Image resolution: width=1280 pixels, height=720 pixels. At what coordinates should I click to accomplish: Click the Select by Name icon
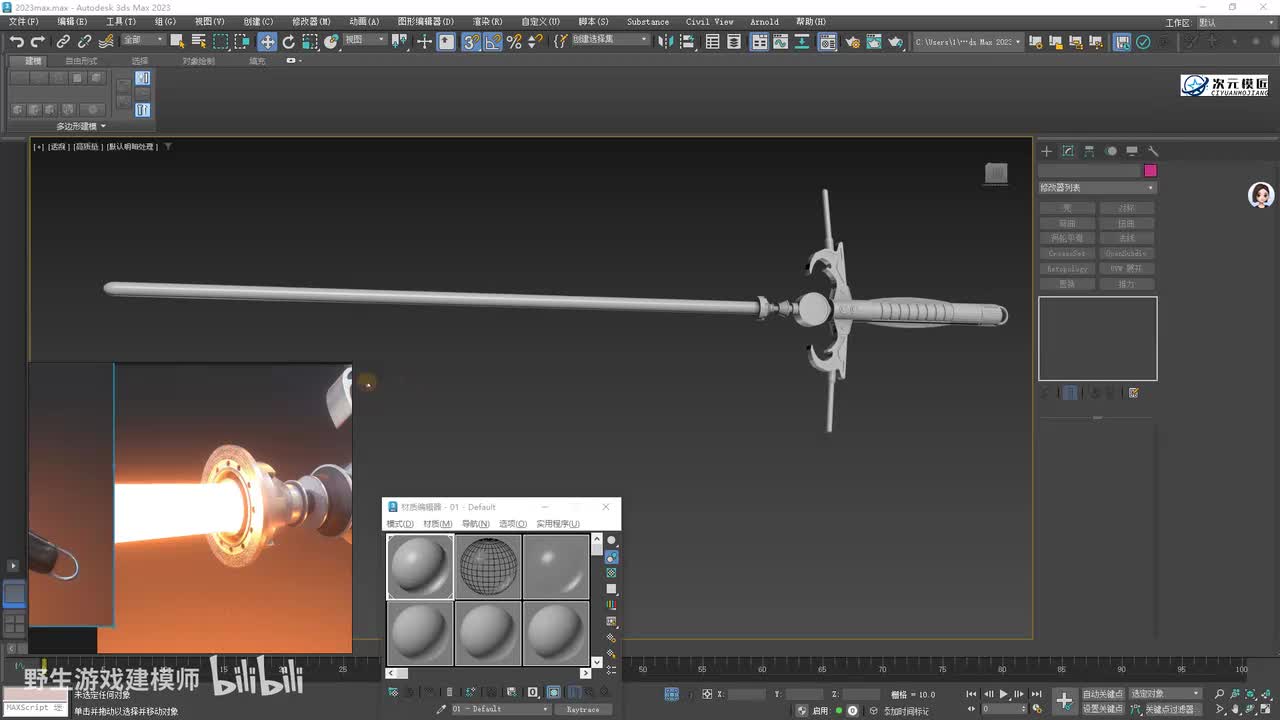pos(198,41)
